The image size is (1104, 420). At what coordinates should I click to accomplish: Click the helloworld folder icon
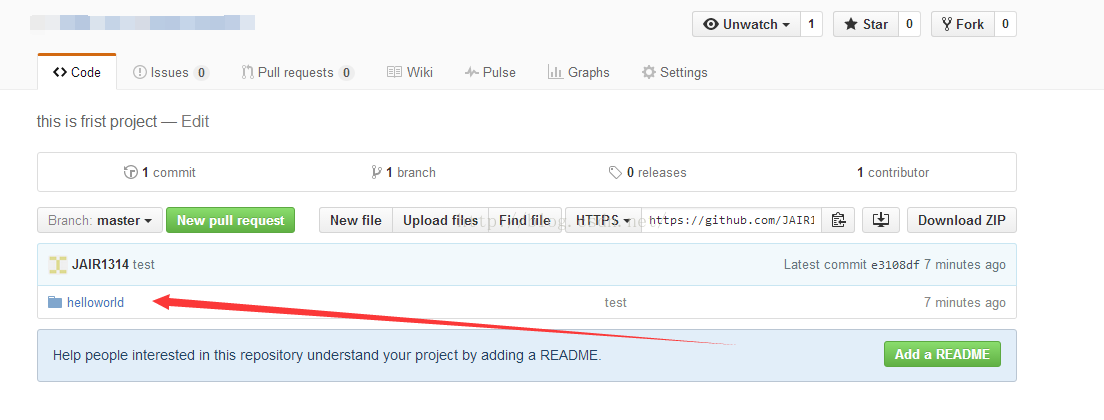(55, 303)
